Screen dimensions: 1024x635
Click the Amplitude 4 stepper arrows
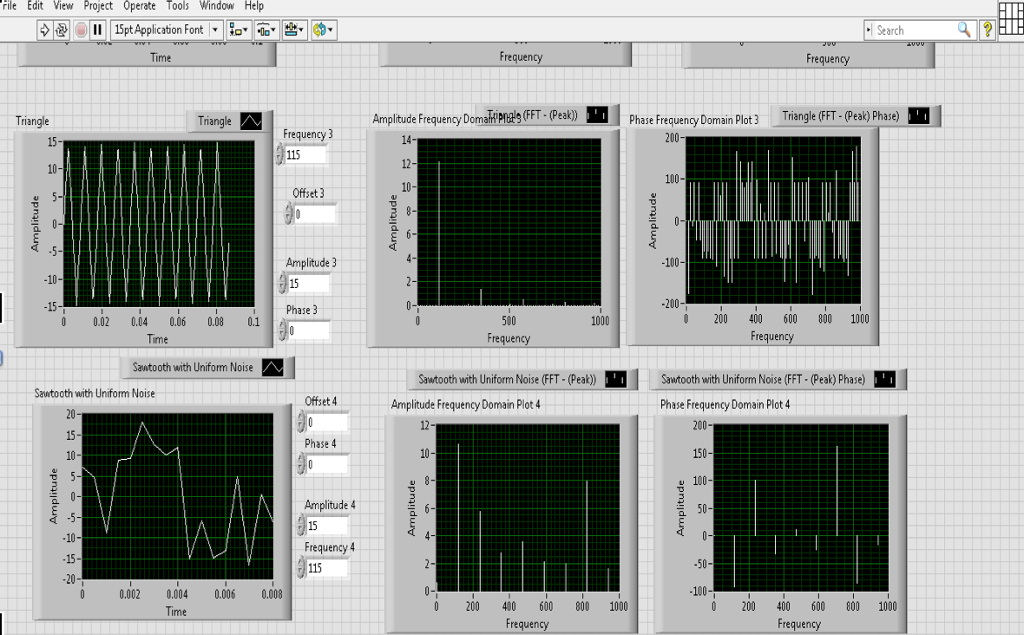coord(300,526)
